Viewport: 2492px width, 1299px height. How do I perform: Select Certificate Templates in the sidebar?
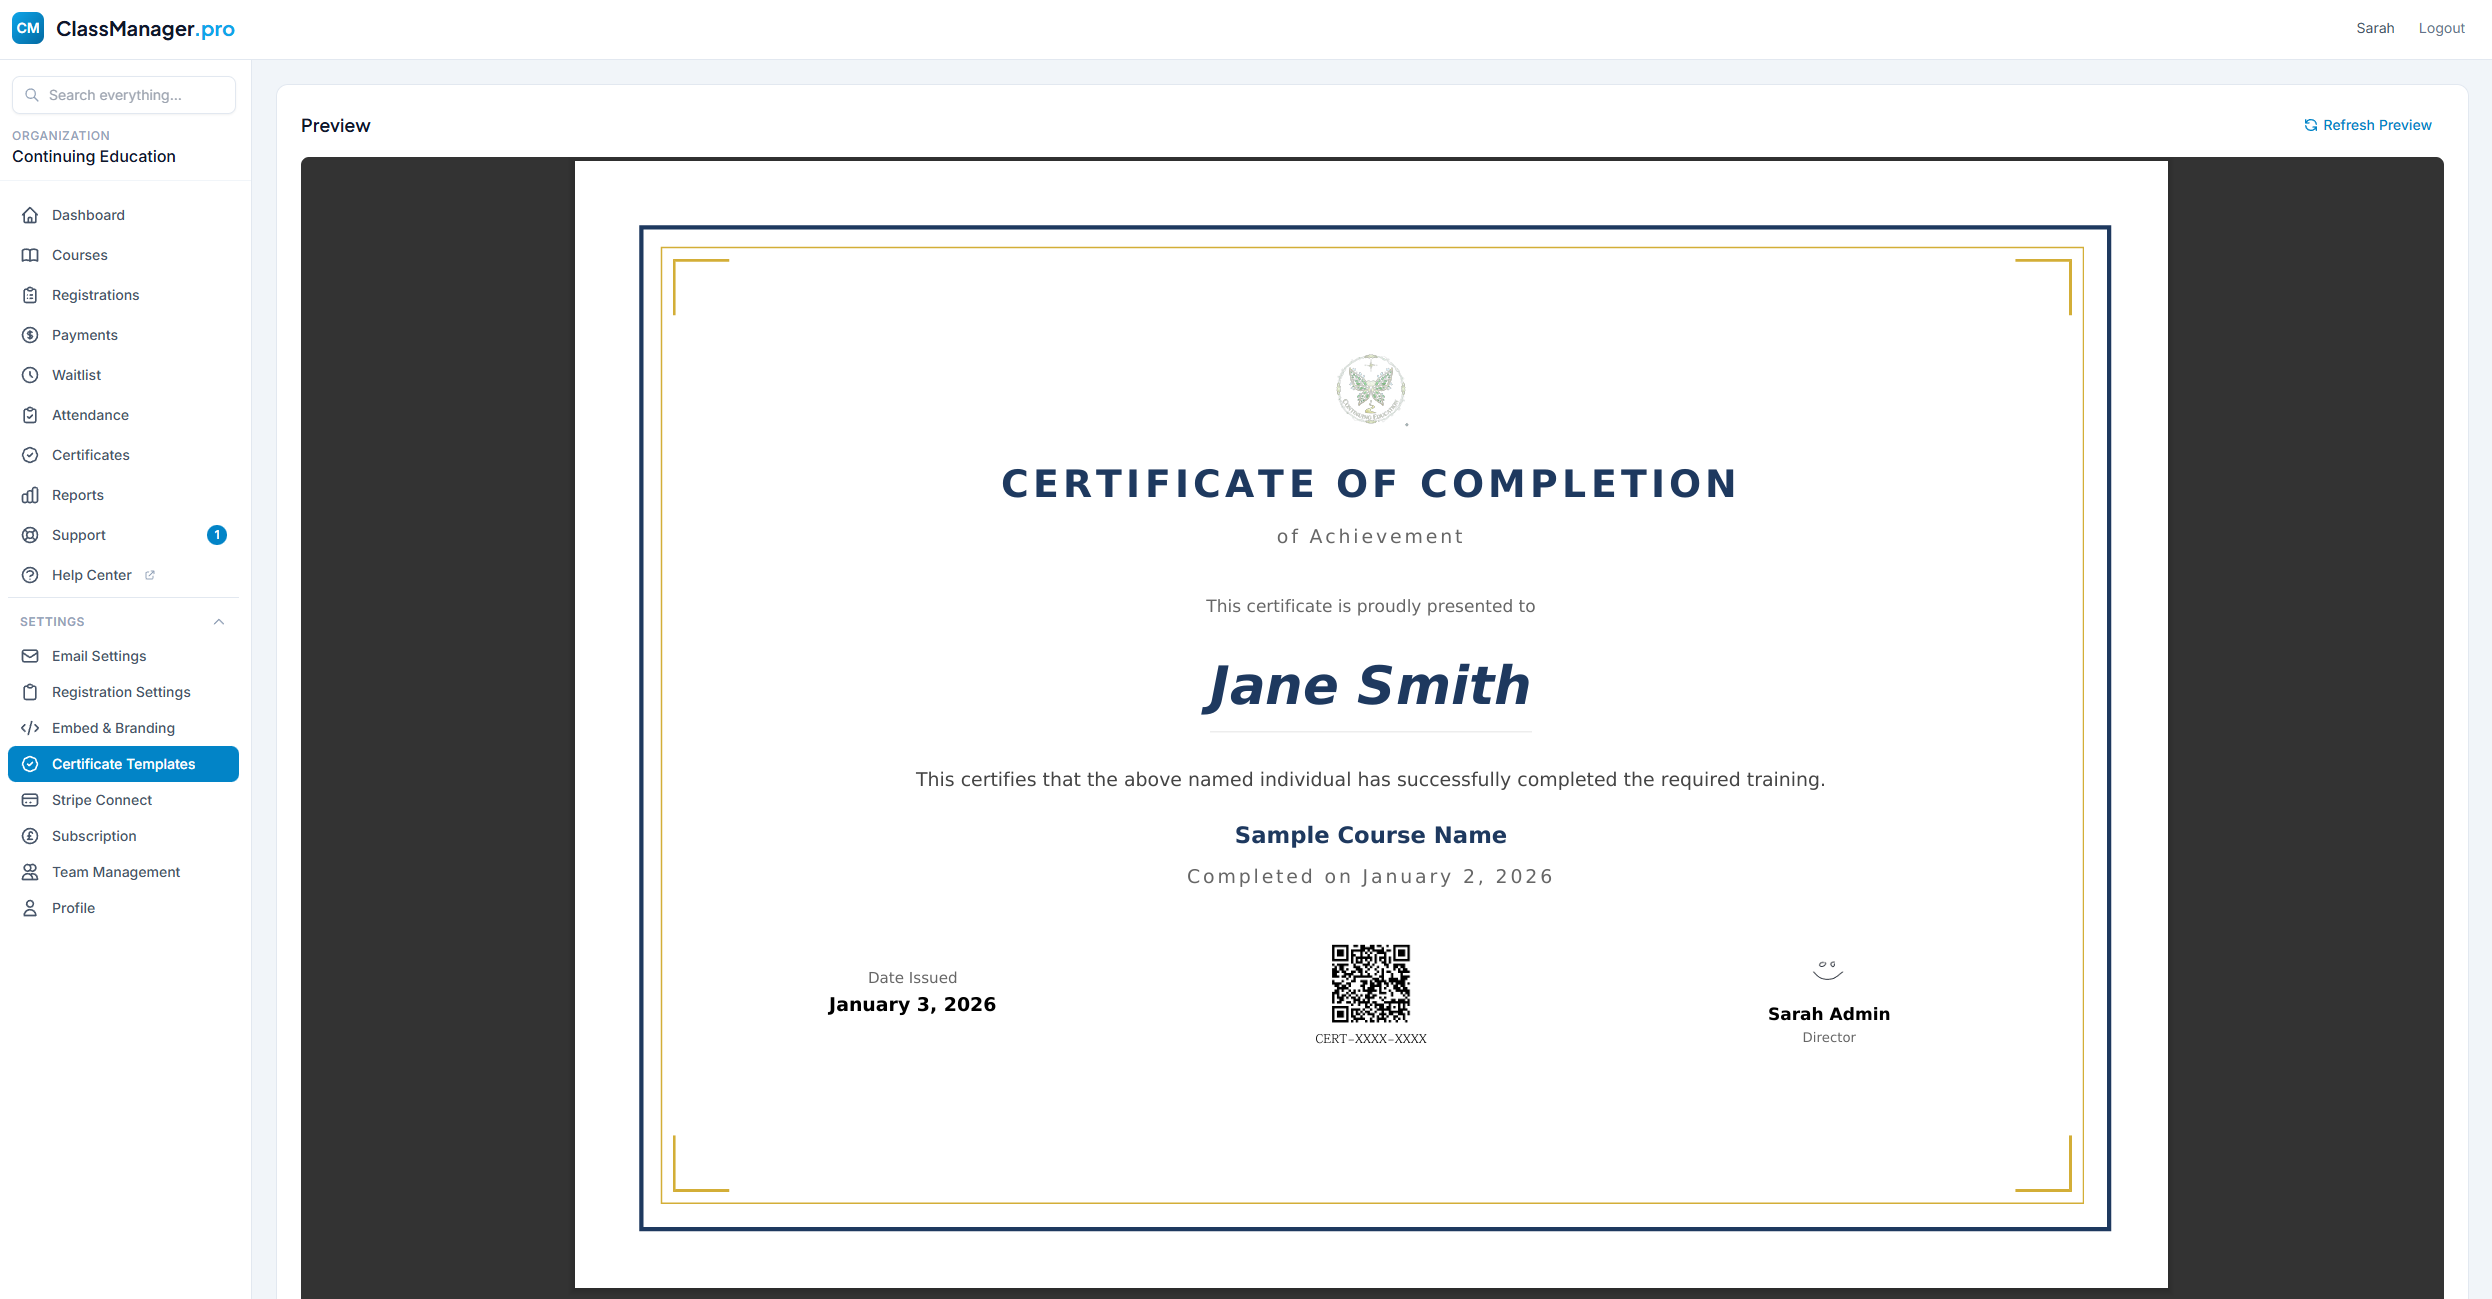[x=124, y=764]
